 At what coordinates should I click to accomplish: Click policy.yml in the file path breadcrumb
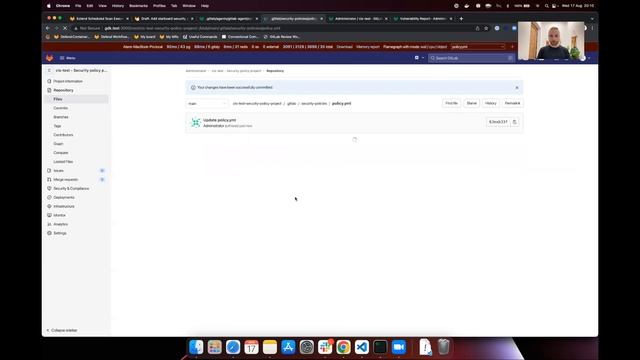pyautogui.click(x=341, y=104)
